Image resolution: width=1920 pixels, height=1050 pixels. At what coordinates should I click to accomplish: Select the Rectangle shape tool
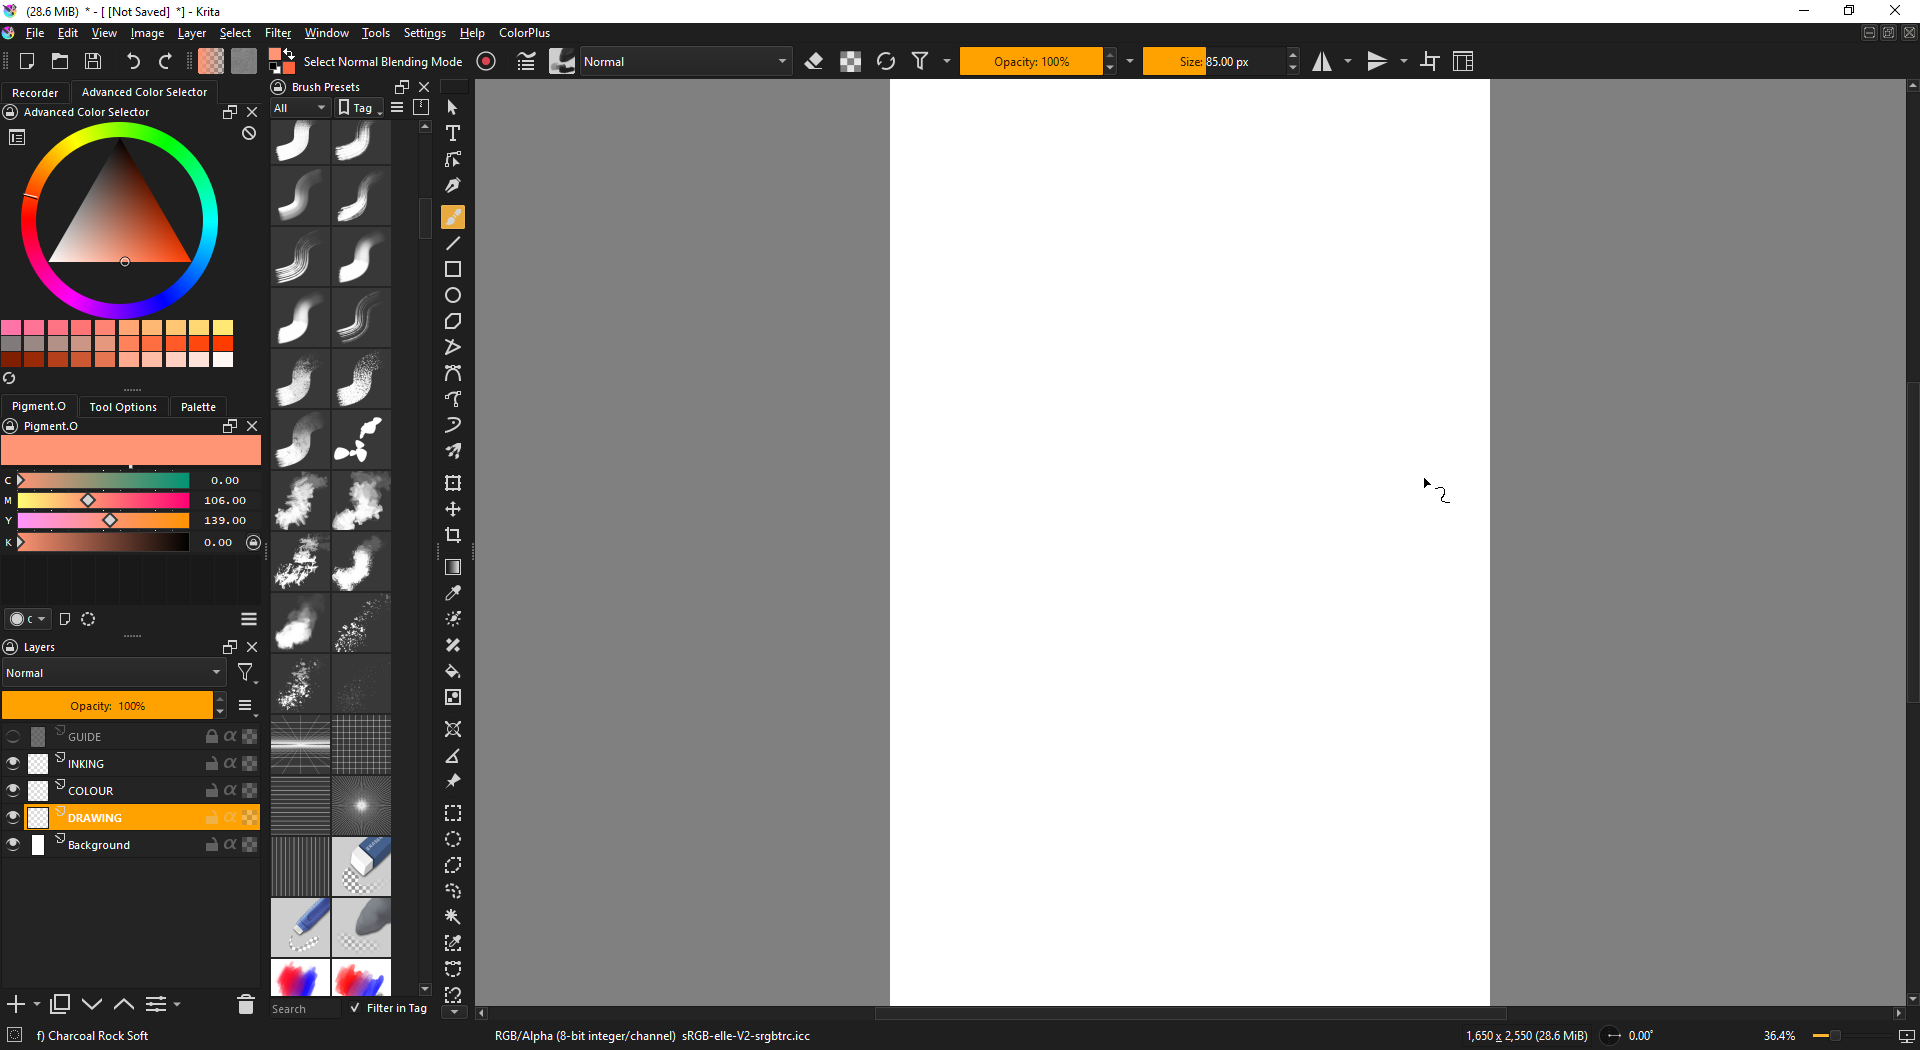[x=453, y=269]
